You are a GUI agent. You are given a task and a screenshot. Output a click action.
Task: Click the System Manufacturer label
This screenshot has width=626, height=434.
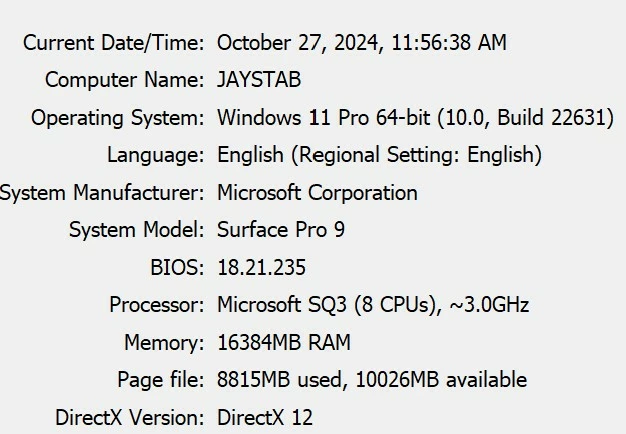[x=102, y=193]
